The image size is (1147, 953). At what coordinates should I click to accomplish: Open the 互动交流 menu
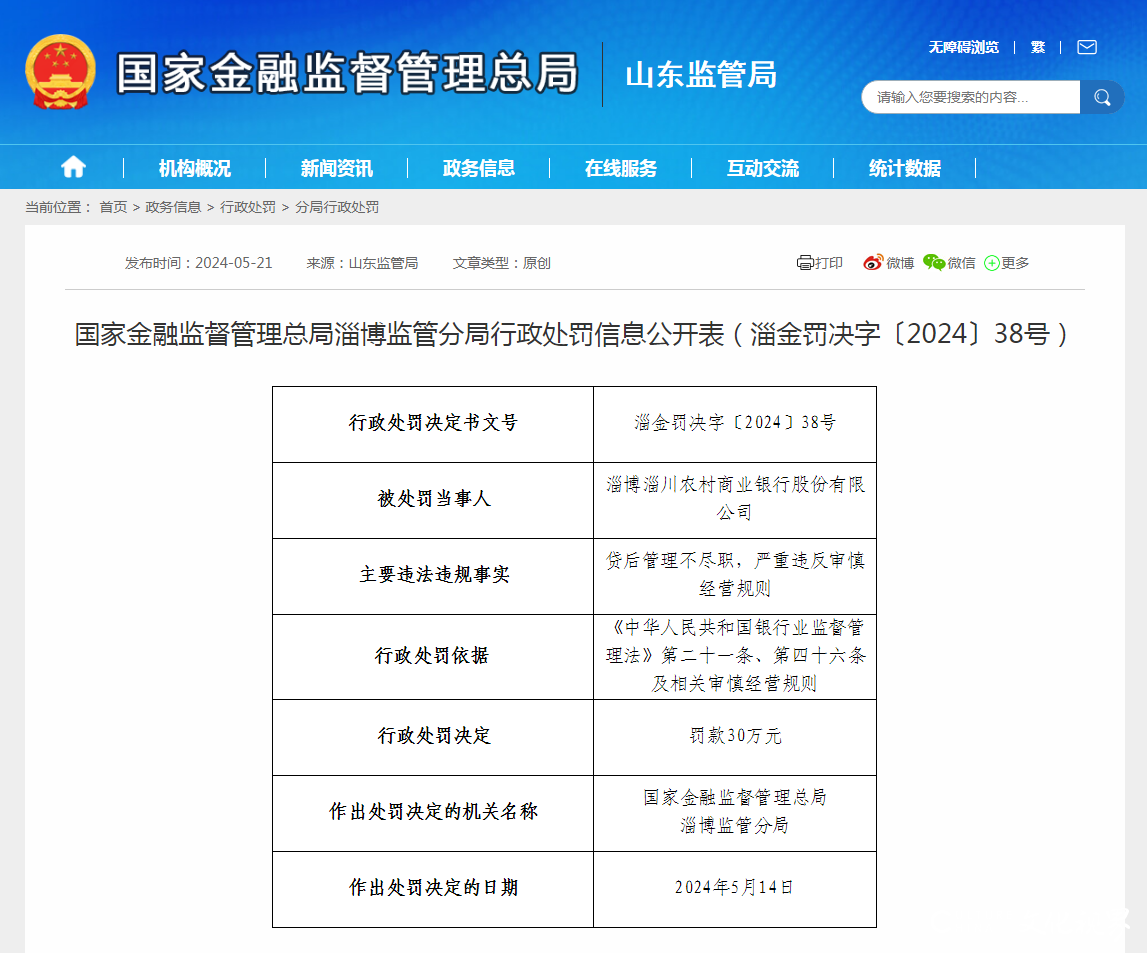[x=762, y=168]
